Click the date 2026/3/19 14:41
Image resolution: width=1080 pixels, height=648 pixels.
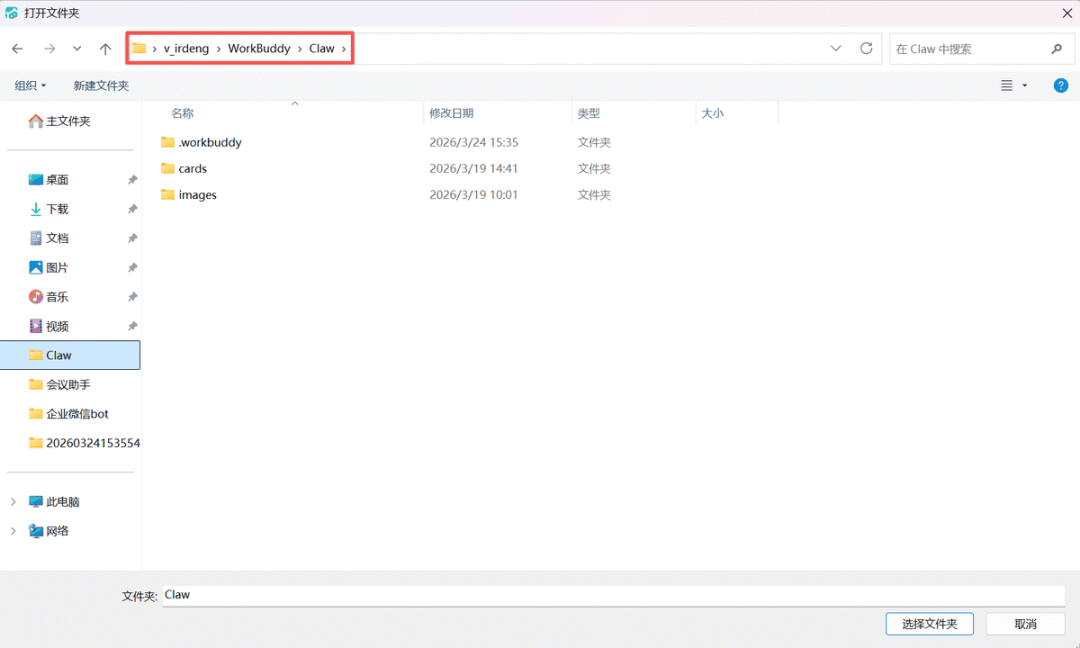tap(474, 169)
